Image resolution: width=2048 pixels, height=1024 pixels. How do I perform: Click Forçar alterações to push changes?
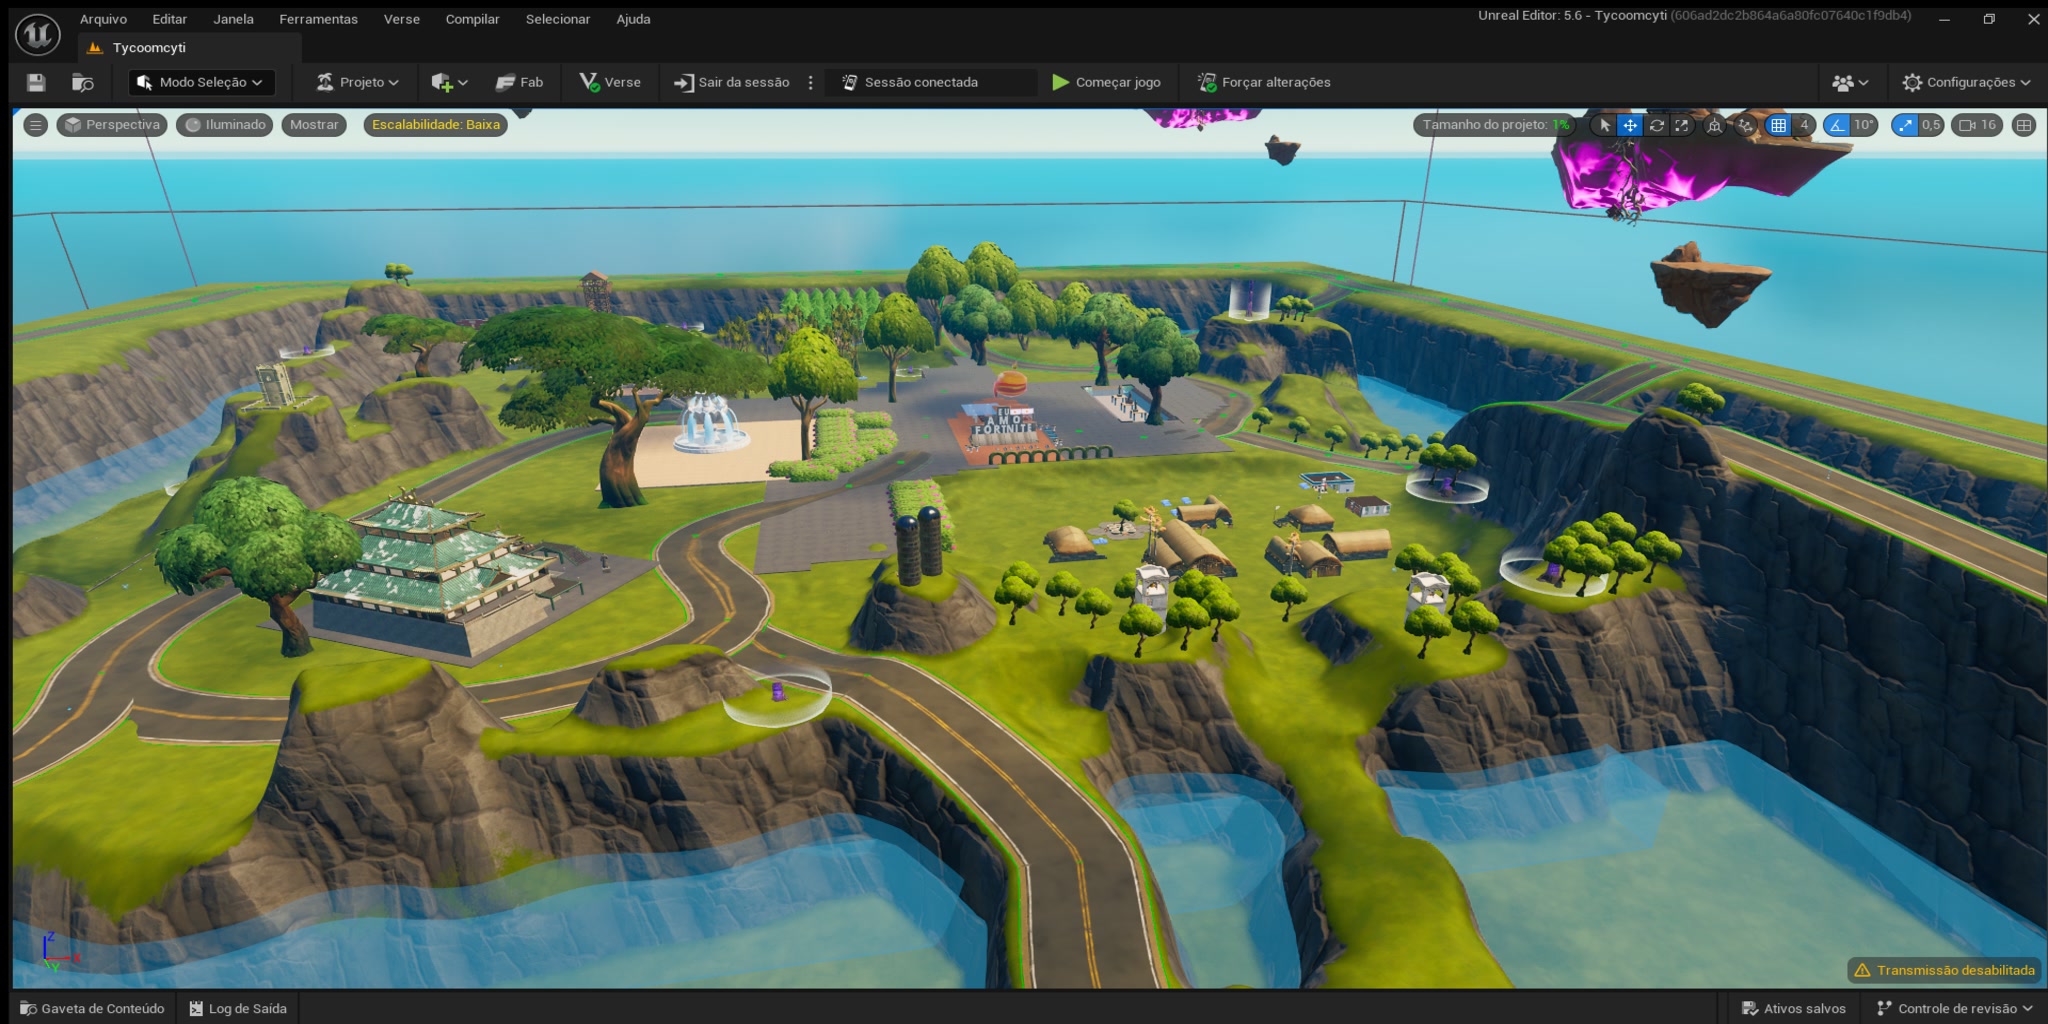1264,82
